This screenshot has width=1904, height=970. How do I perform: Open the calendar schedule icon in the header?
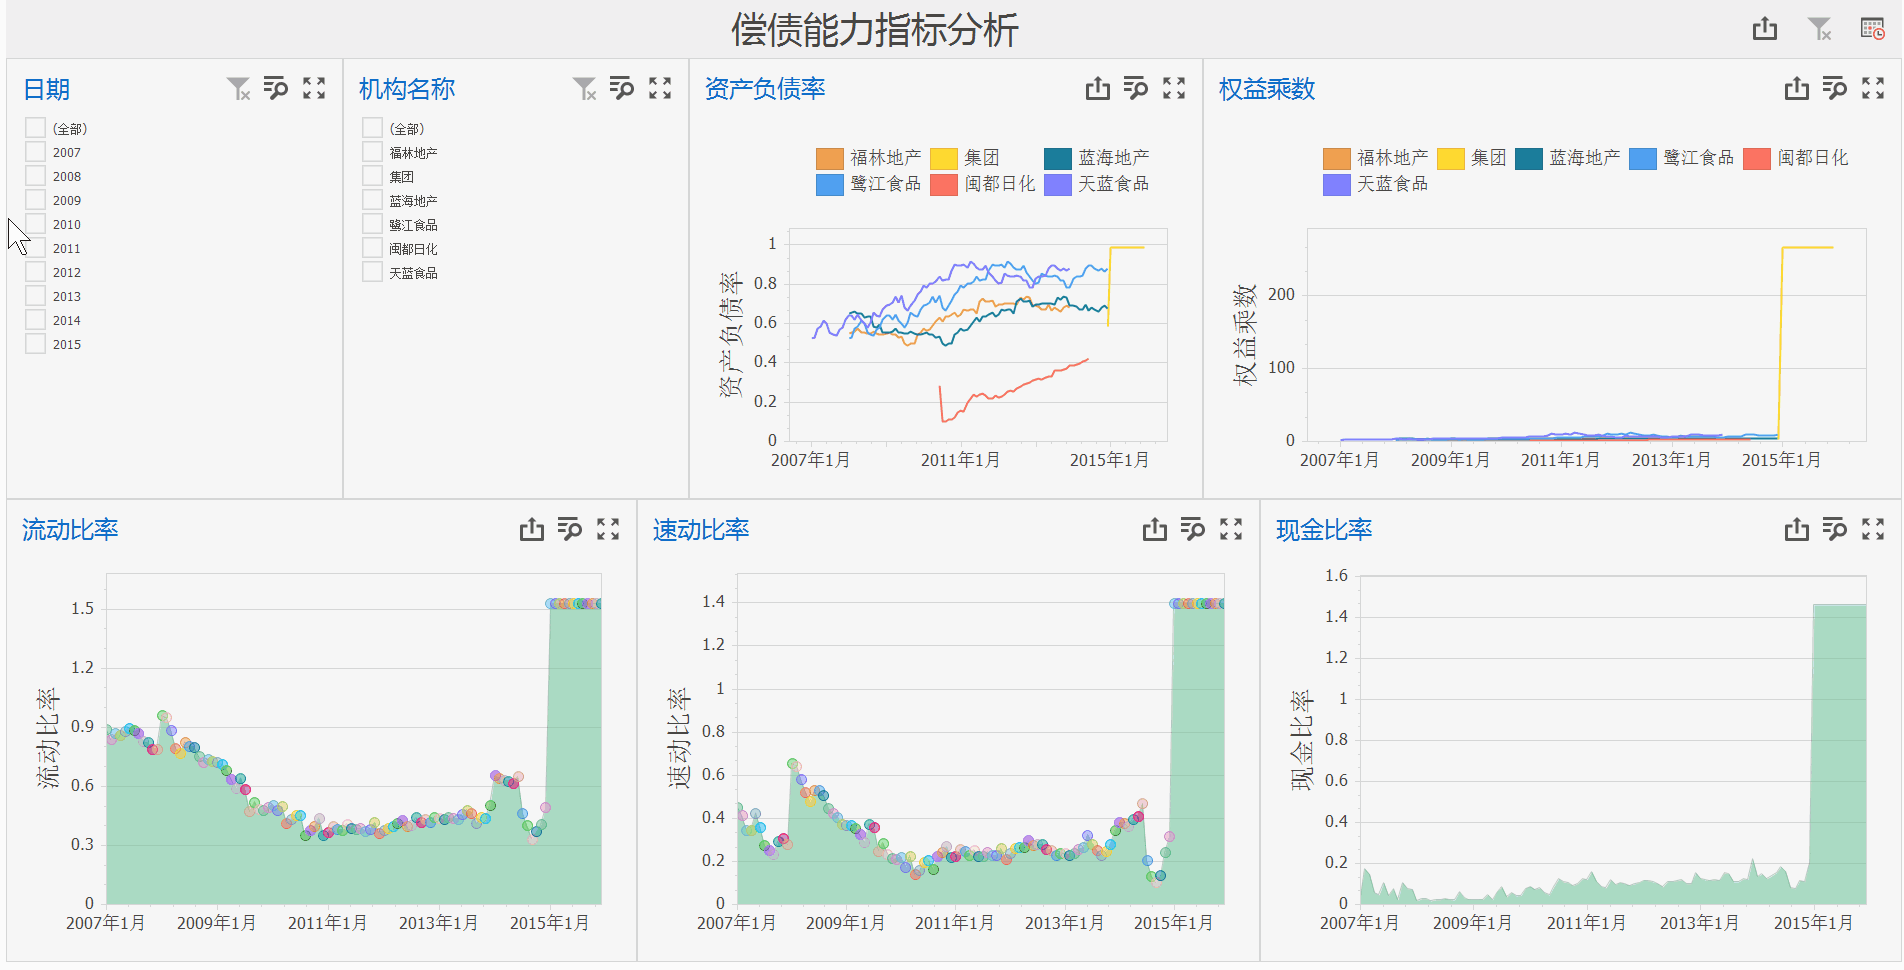click(1872, 29)
